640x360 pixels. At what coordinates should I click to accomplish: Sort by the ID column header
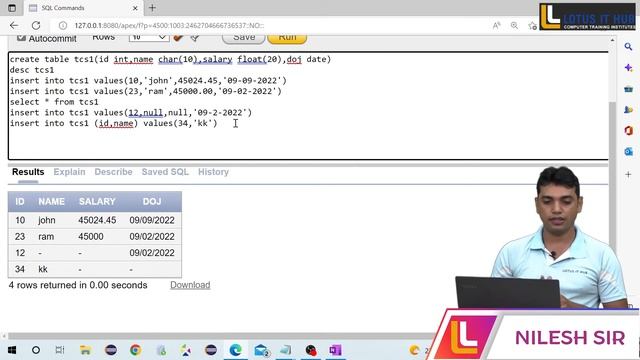20,201
